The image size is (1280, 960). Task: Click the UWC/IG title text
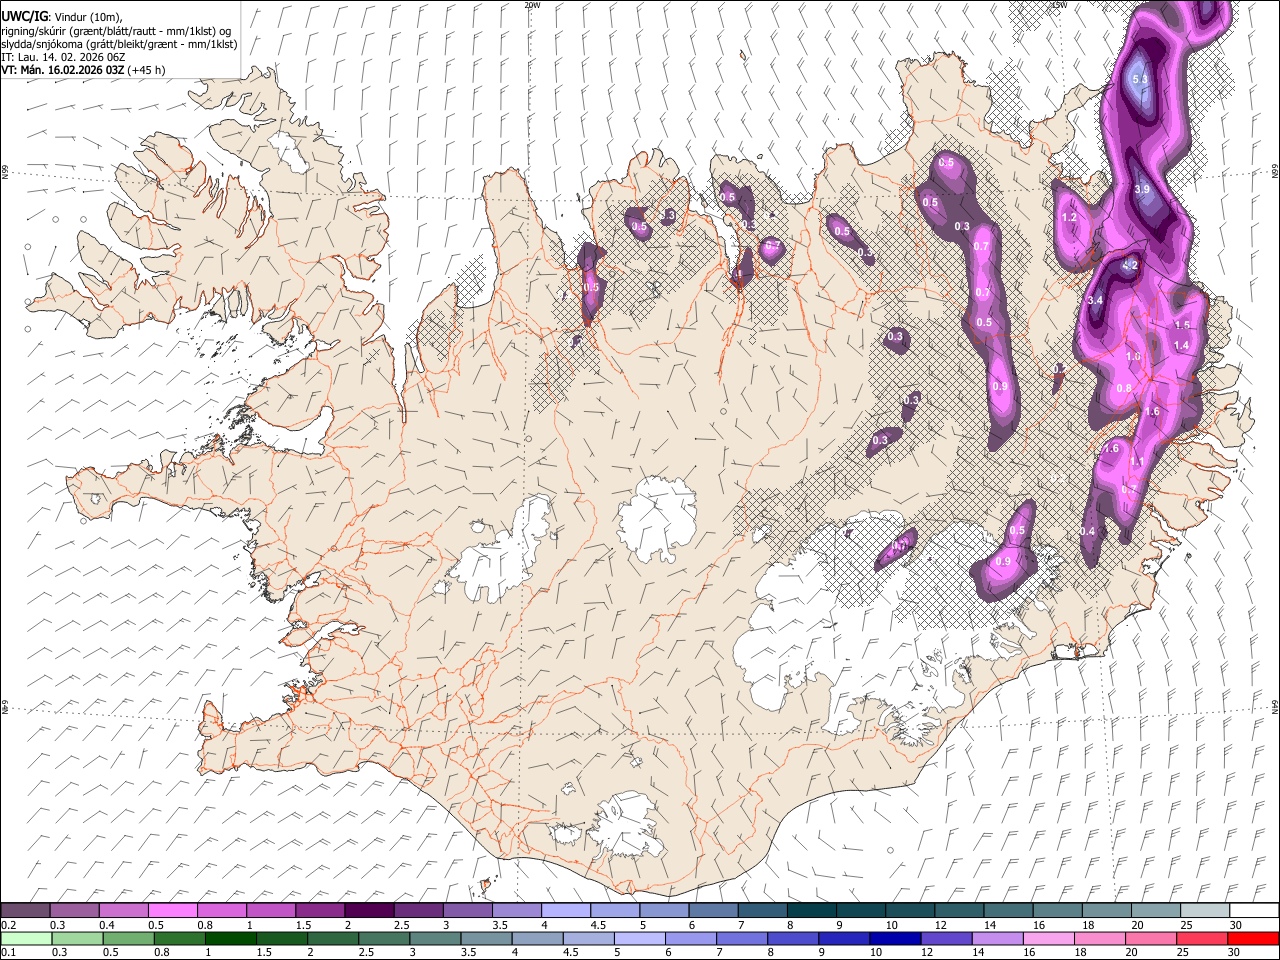(23, 16)
